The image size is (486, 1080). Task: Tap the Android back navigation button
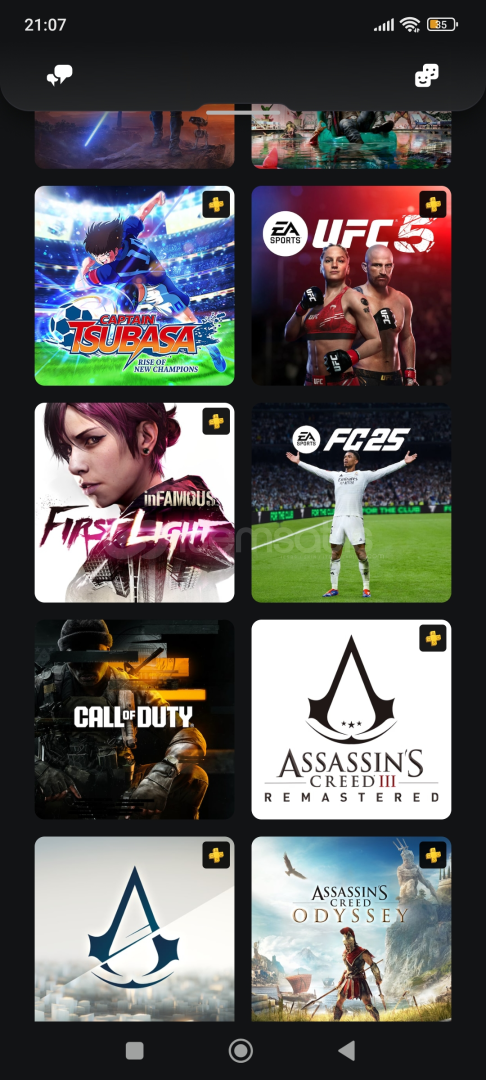tap(348, 1050)
